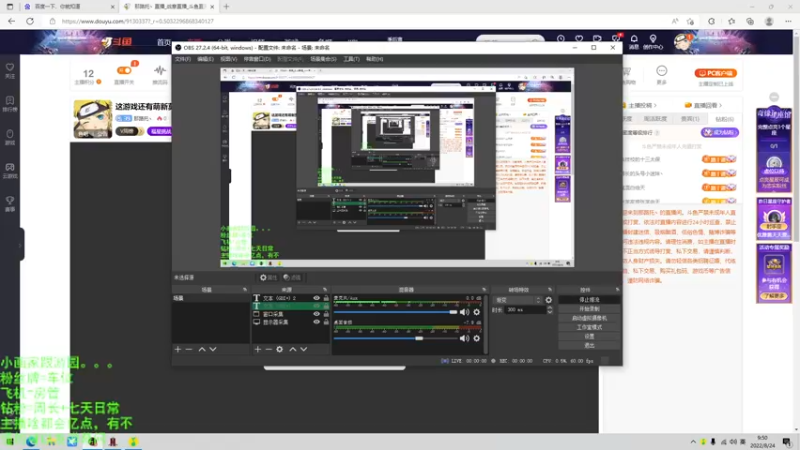800x450 pixels.
Task: Toggle the lock on 文本 (GDI+) 2 source
Action: point(326,298)
